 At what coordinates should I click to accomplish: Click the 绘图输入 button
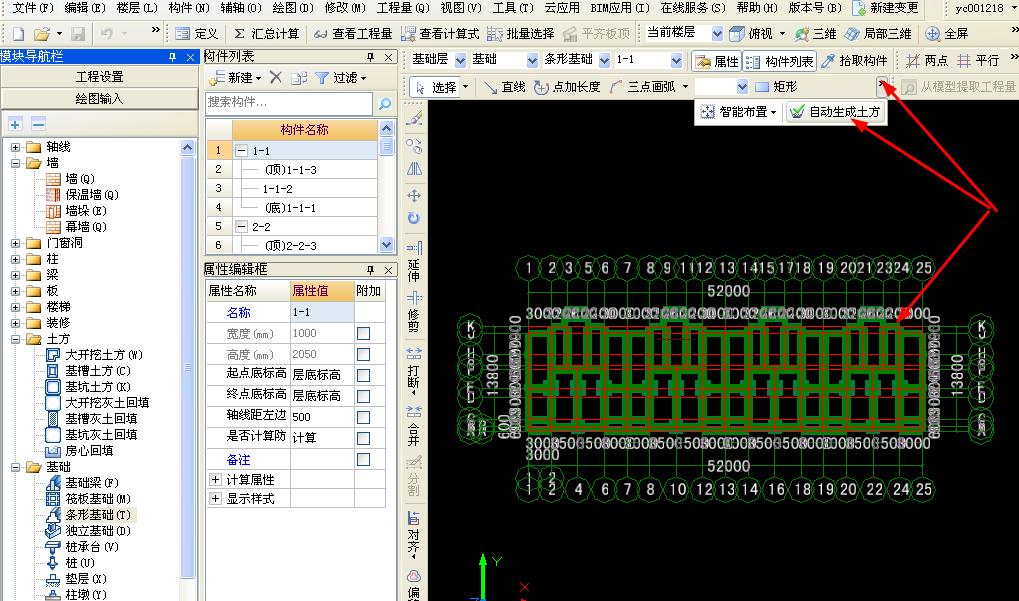click(x=99, y=99)
